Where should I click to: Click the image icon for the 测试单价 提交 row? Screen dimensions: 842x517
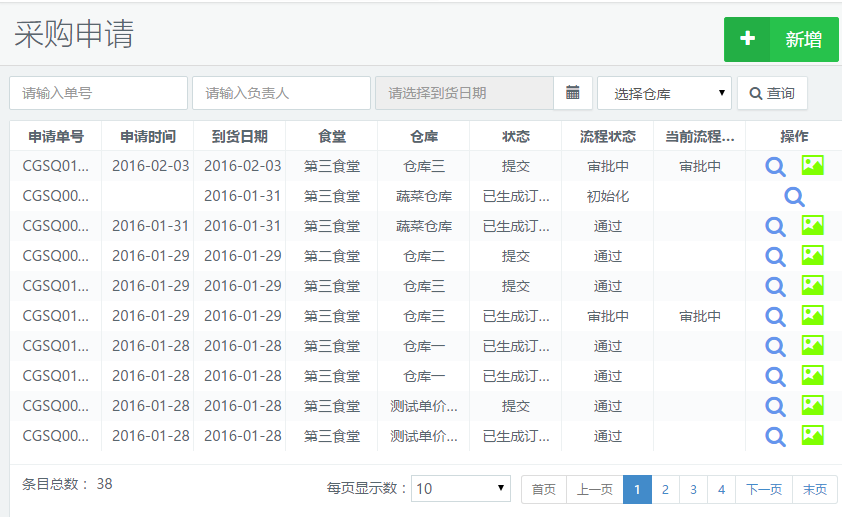tap(812, 406)
